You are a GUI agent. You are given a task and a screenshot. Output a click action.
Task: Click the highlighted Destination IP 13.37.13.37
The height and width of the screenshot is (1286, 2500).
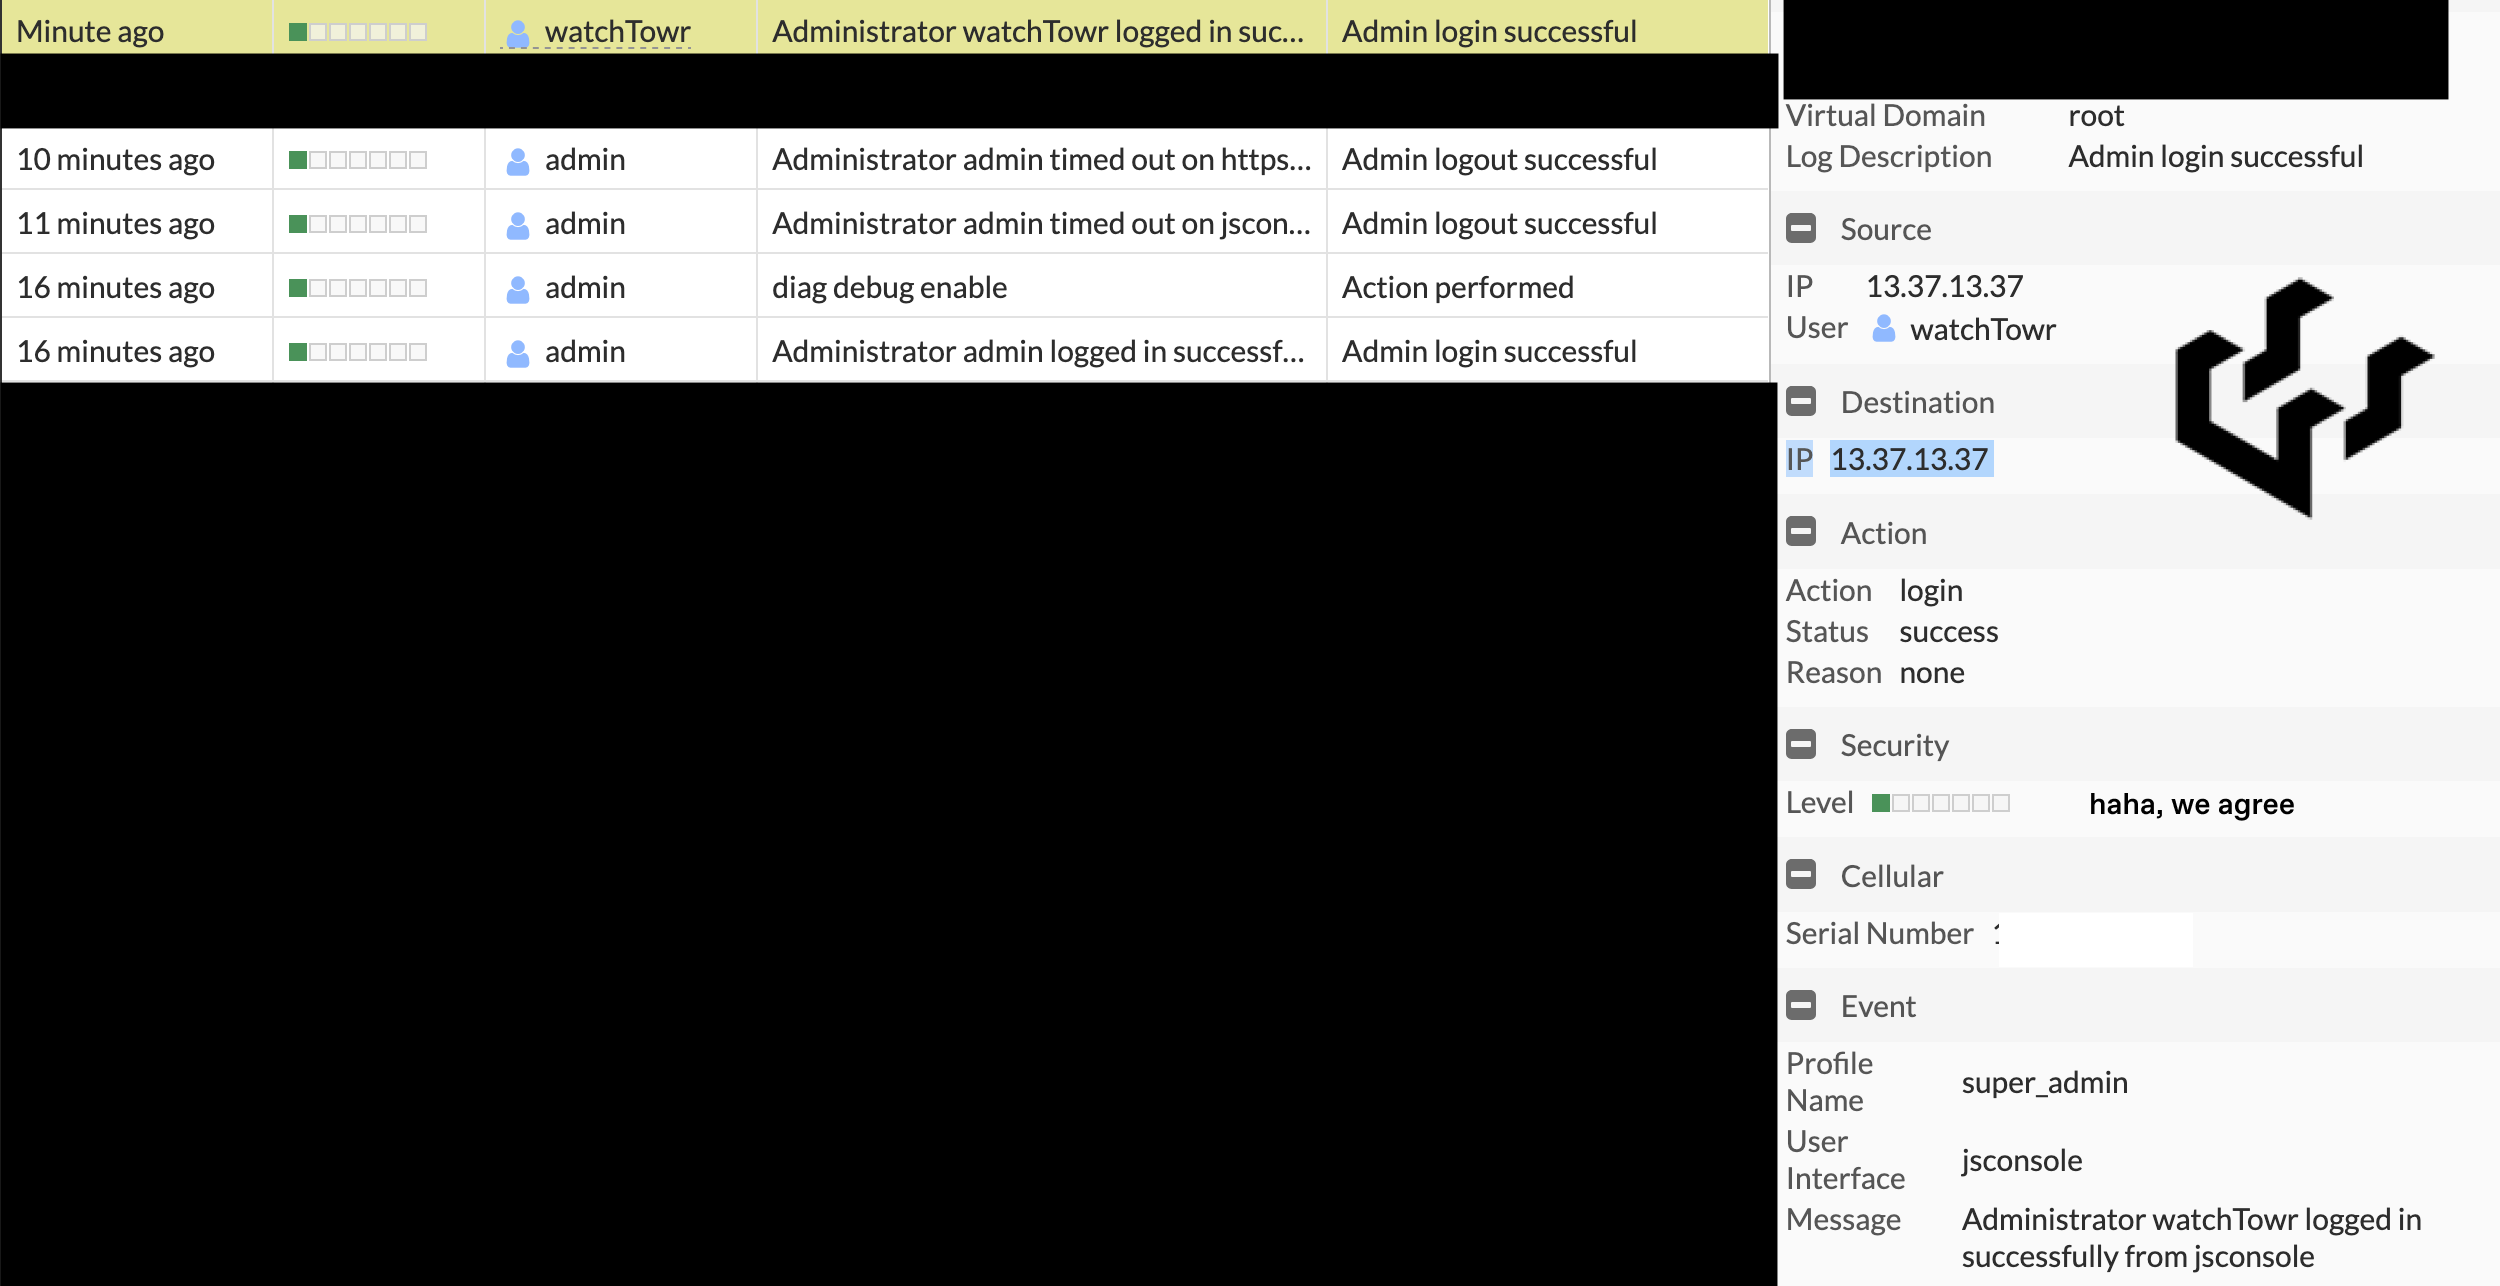pos(1909,459)
